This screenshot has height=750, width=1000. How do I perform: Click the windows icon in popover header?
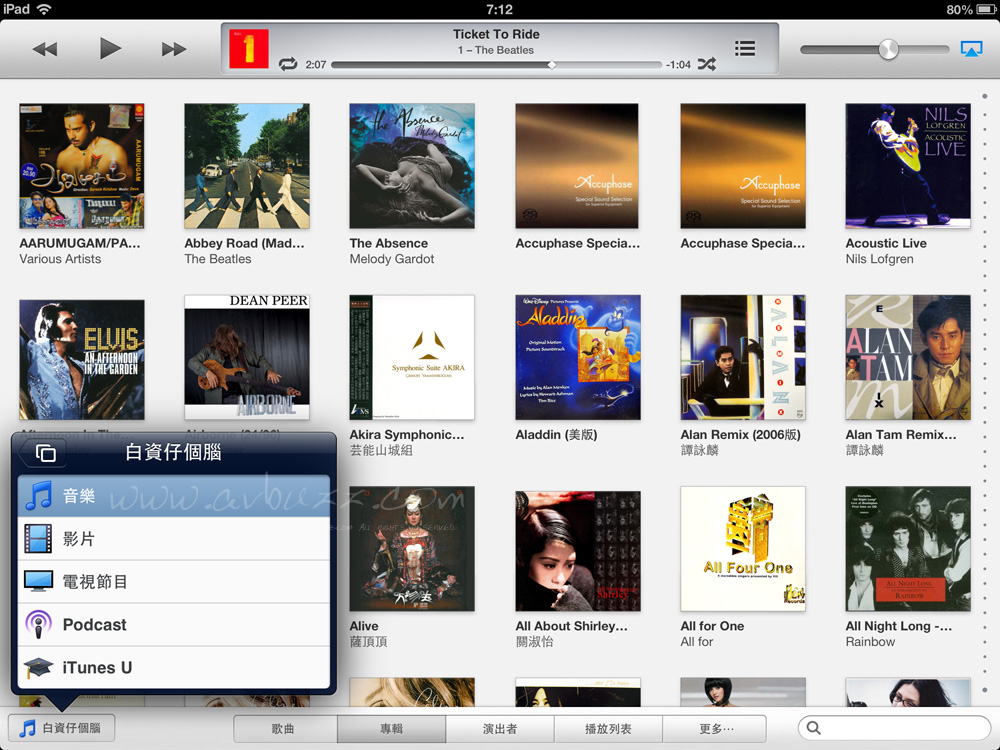(x=46, y=453)
